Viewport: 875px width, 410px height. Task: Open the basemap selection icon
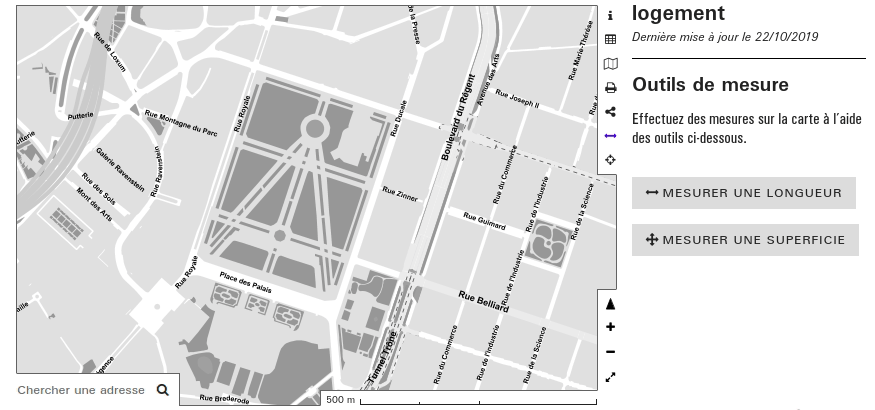pos(610,64)
